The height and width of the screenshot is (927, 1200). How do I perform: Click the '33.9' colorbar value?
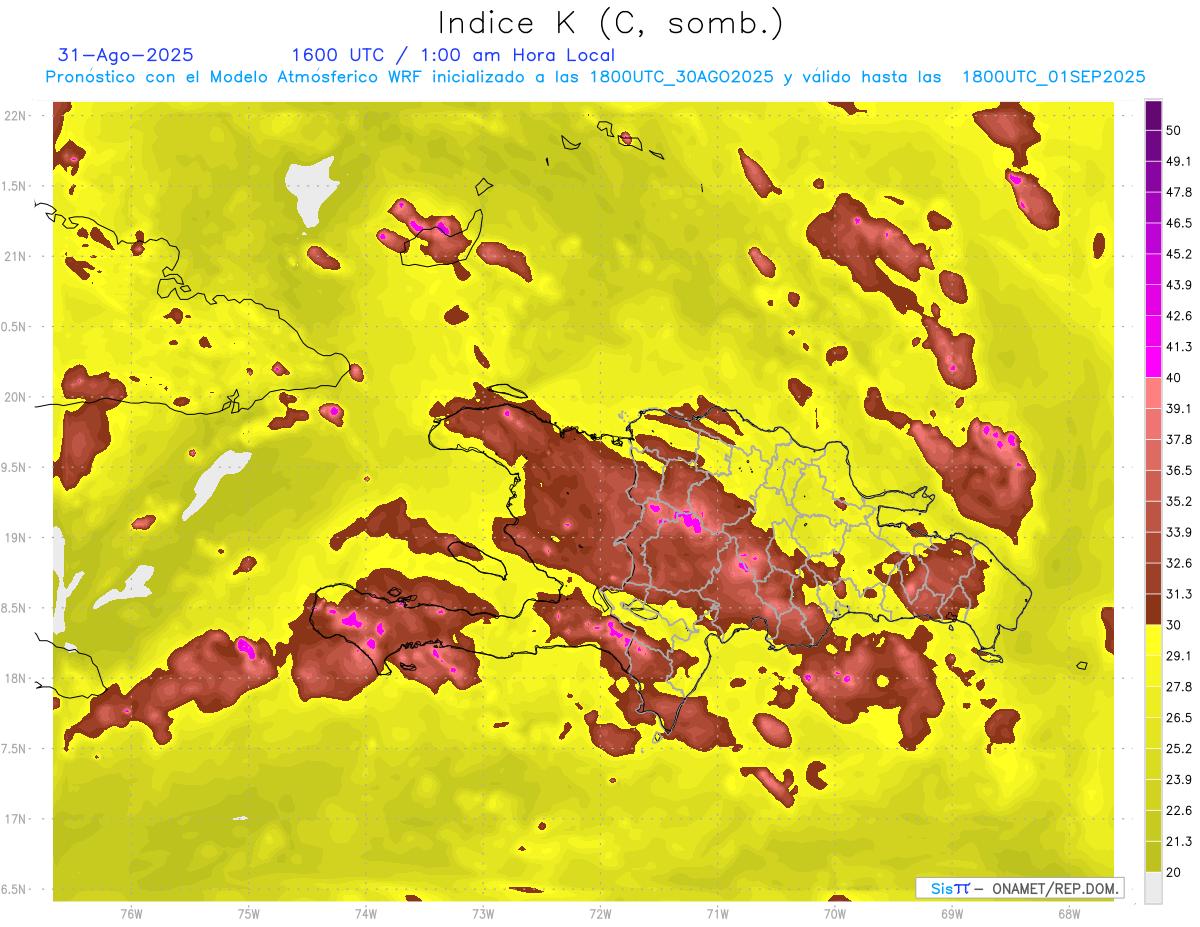[x=1178, y=532]
